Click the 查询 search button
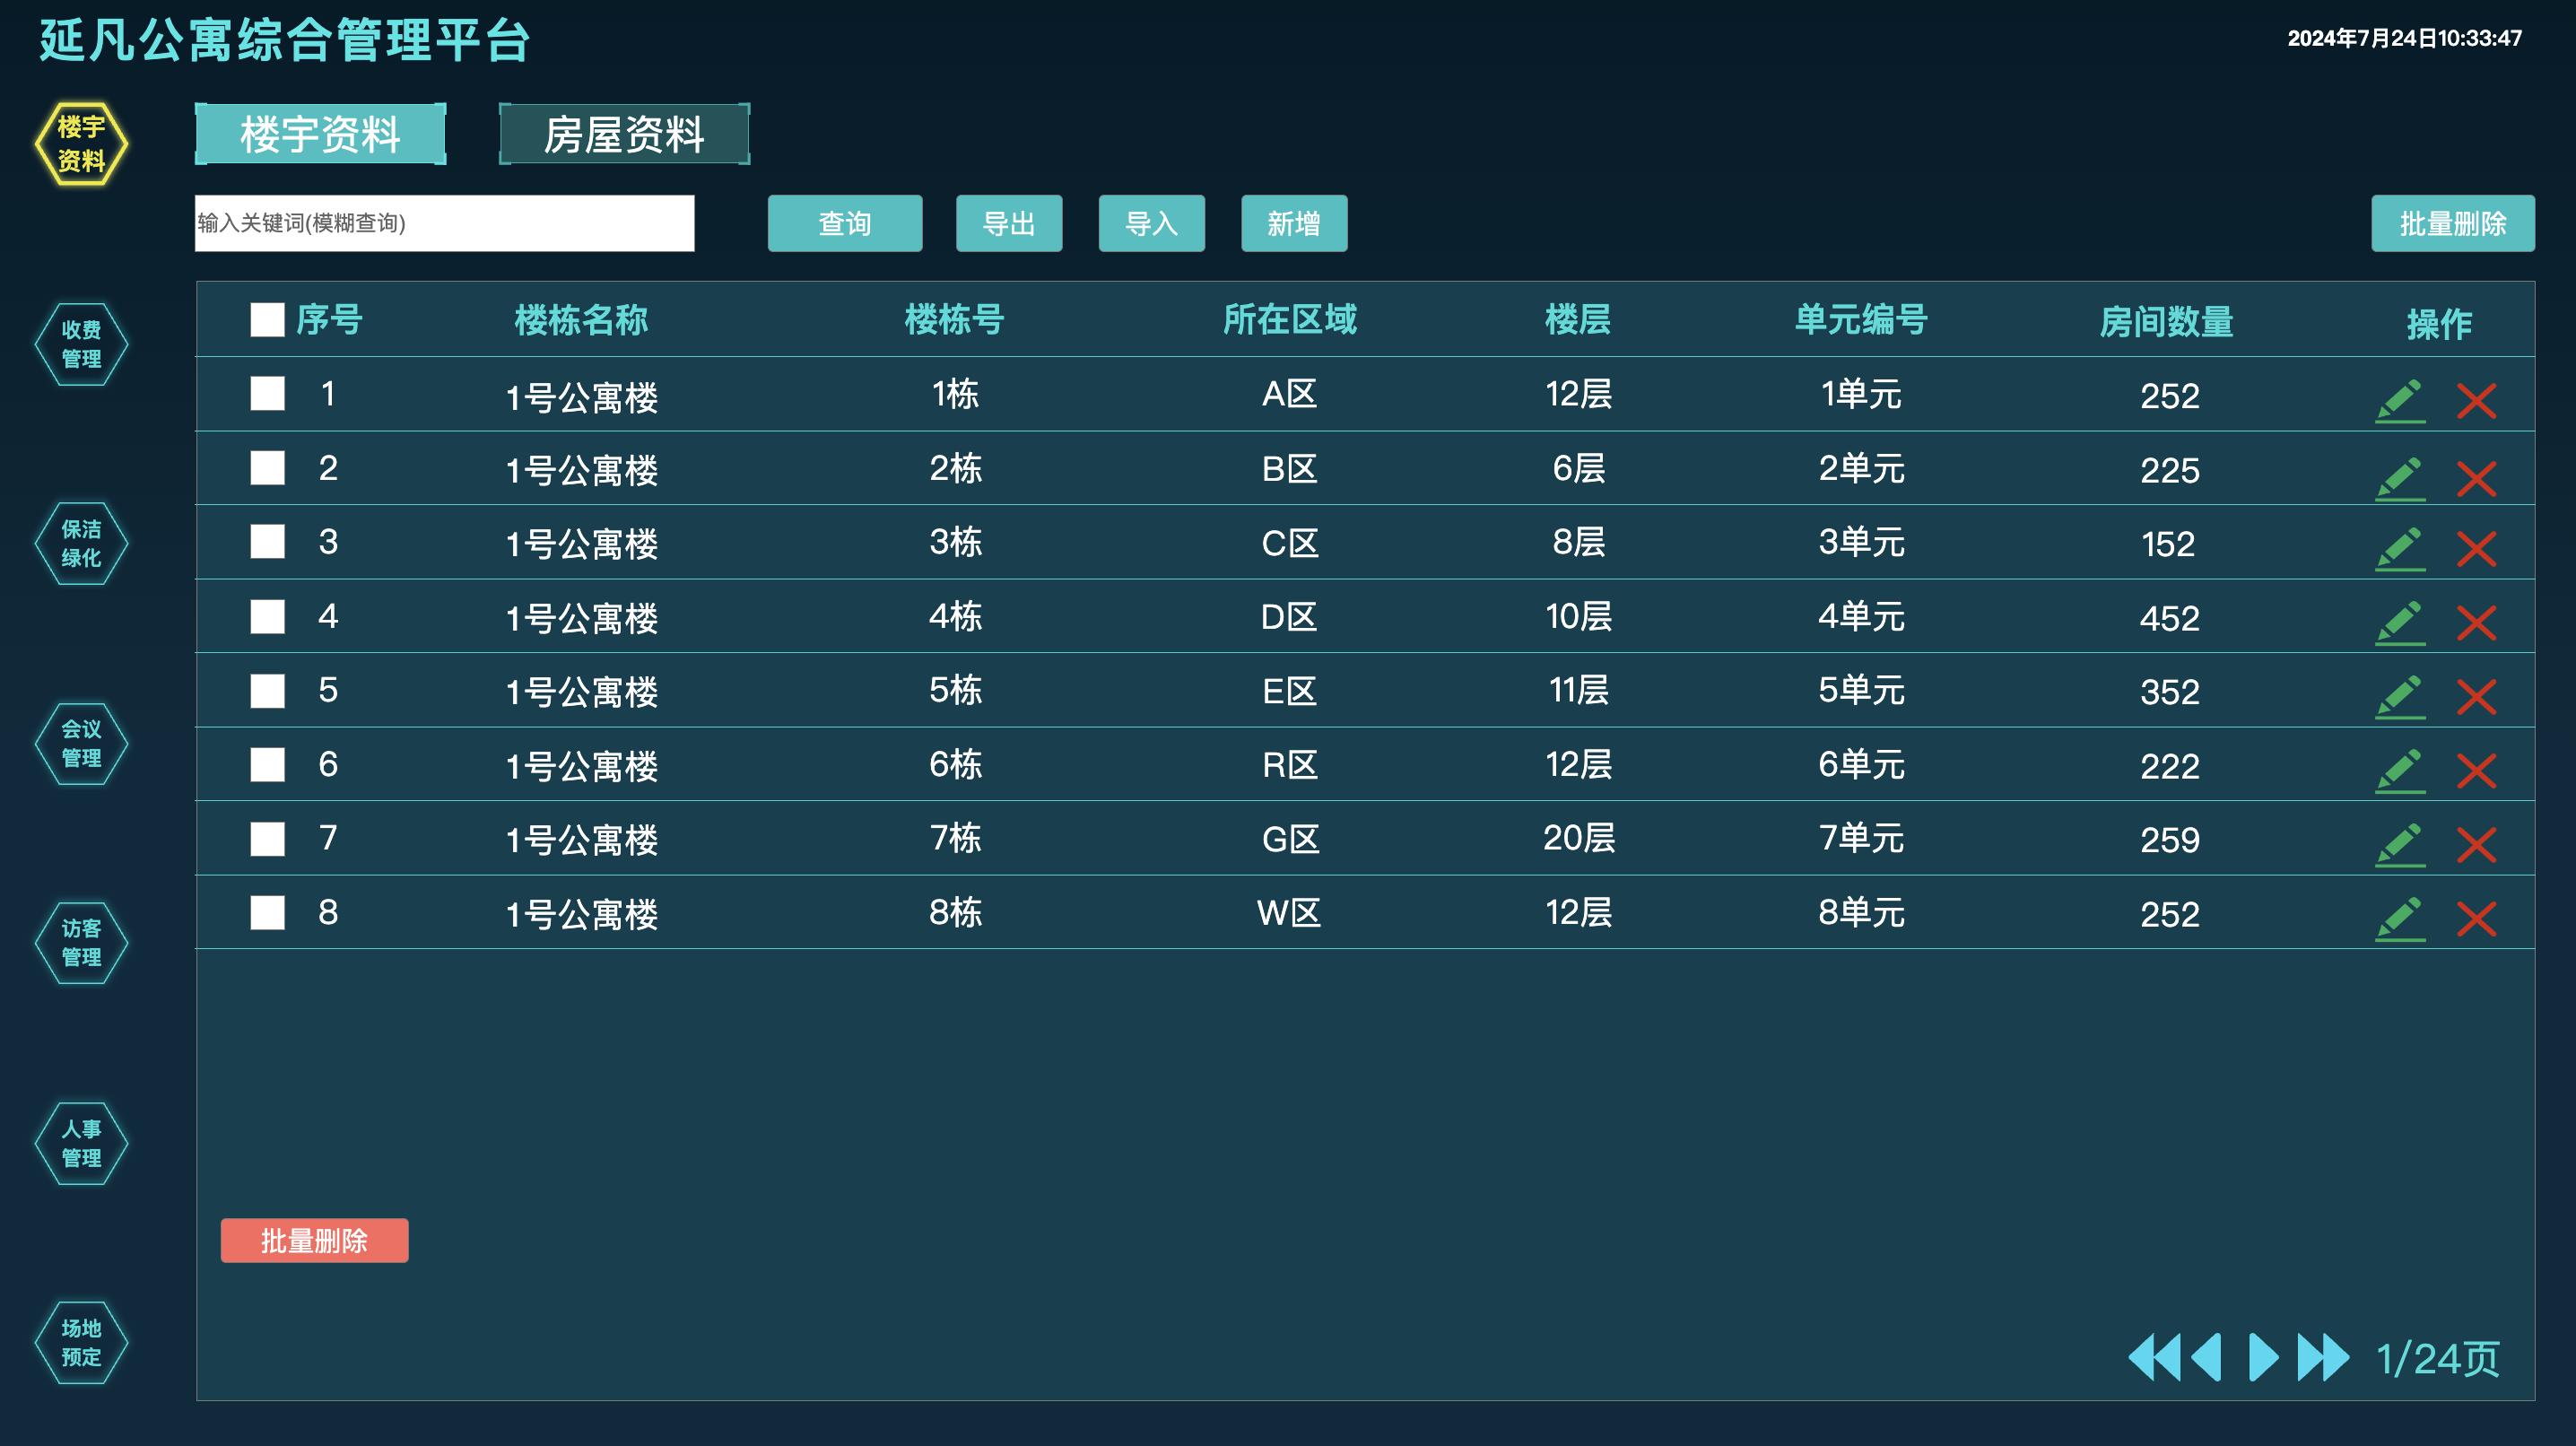 (844, 224)
